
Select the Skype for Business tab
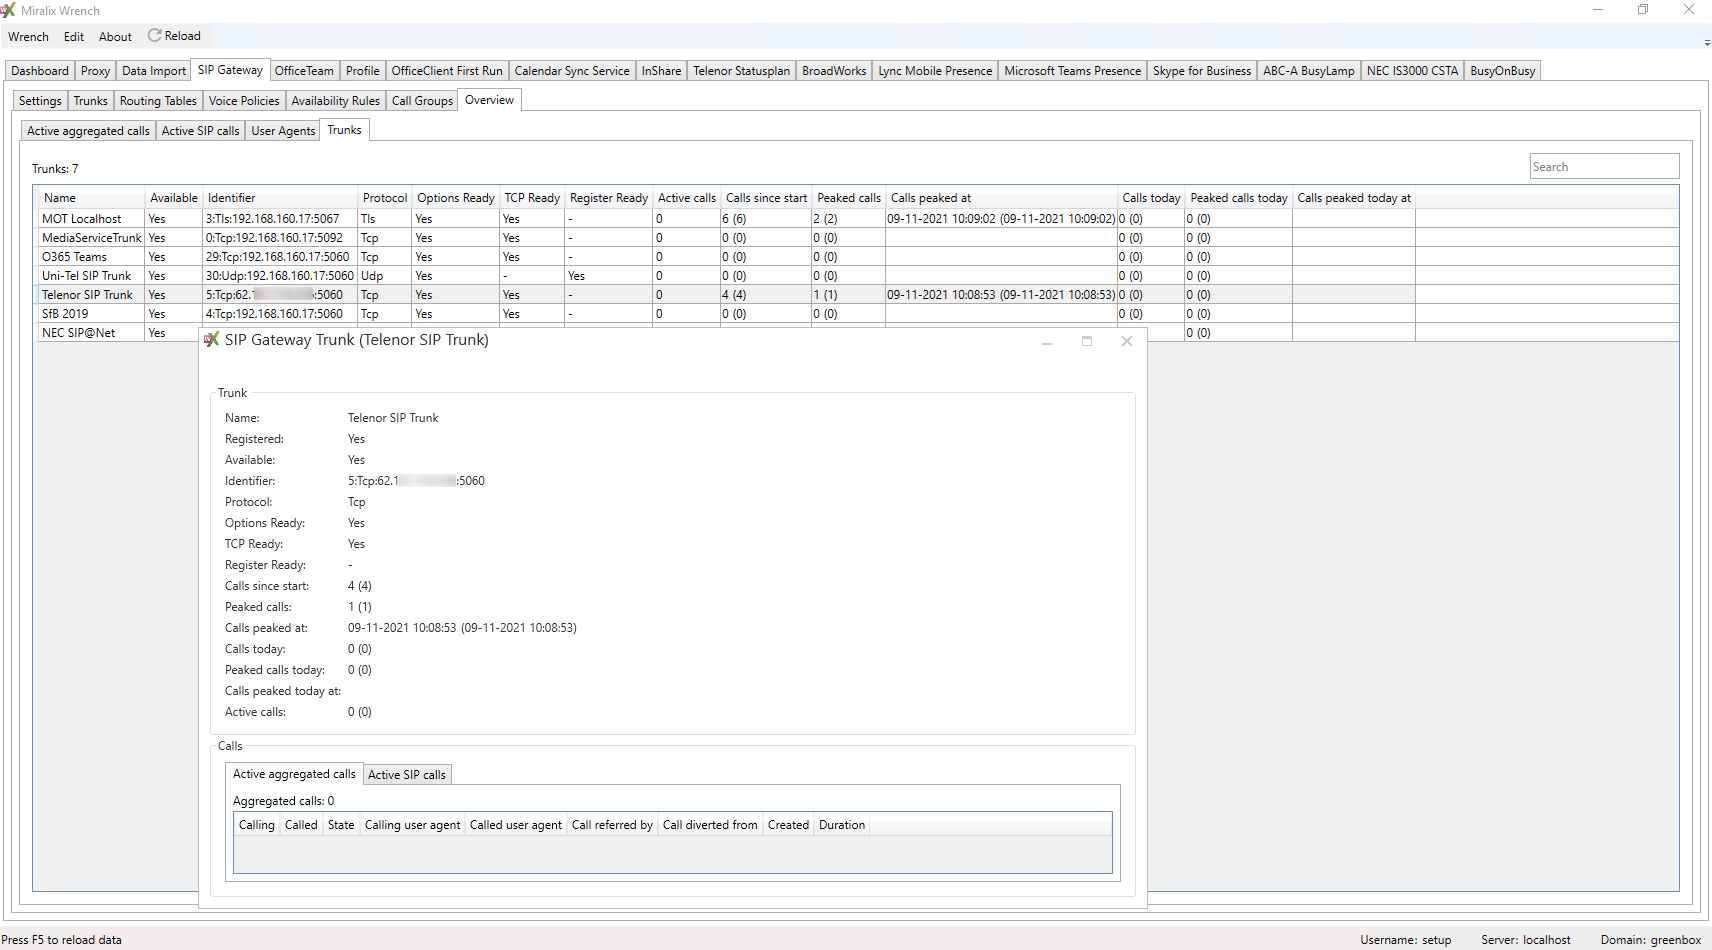1202,71
